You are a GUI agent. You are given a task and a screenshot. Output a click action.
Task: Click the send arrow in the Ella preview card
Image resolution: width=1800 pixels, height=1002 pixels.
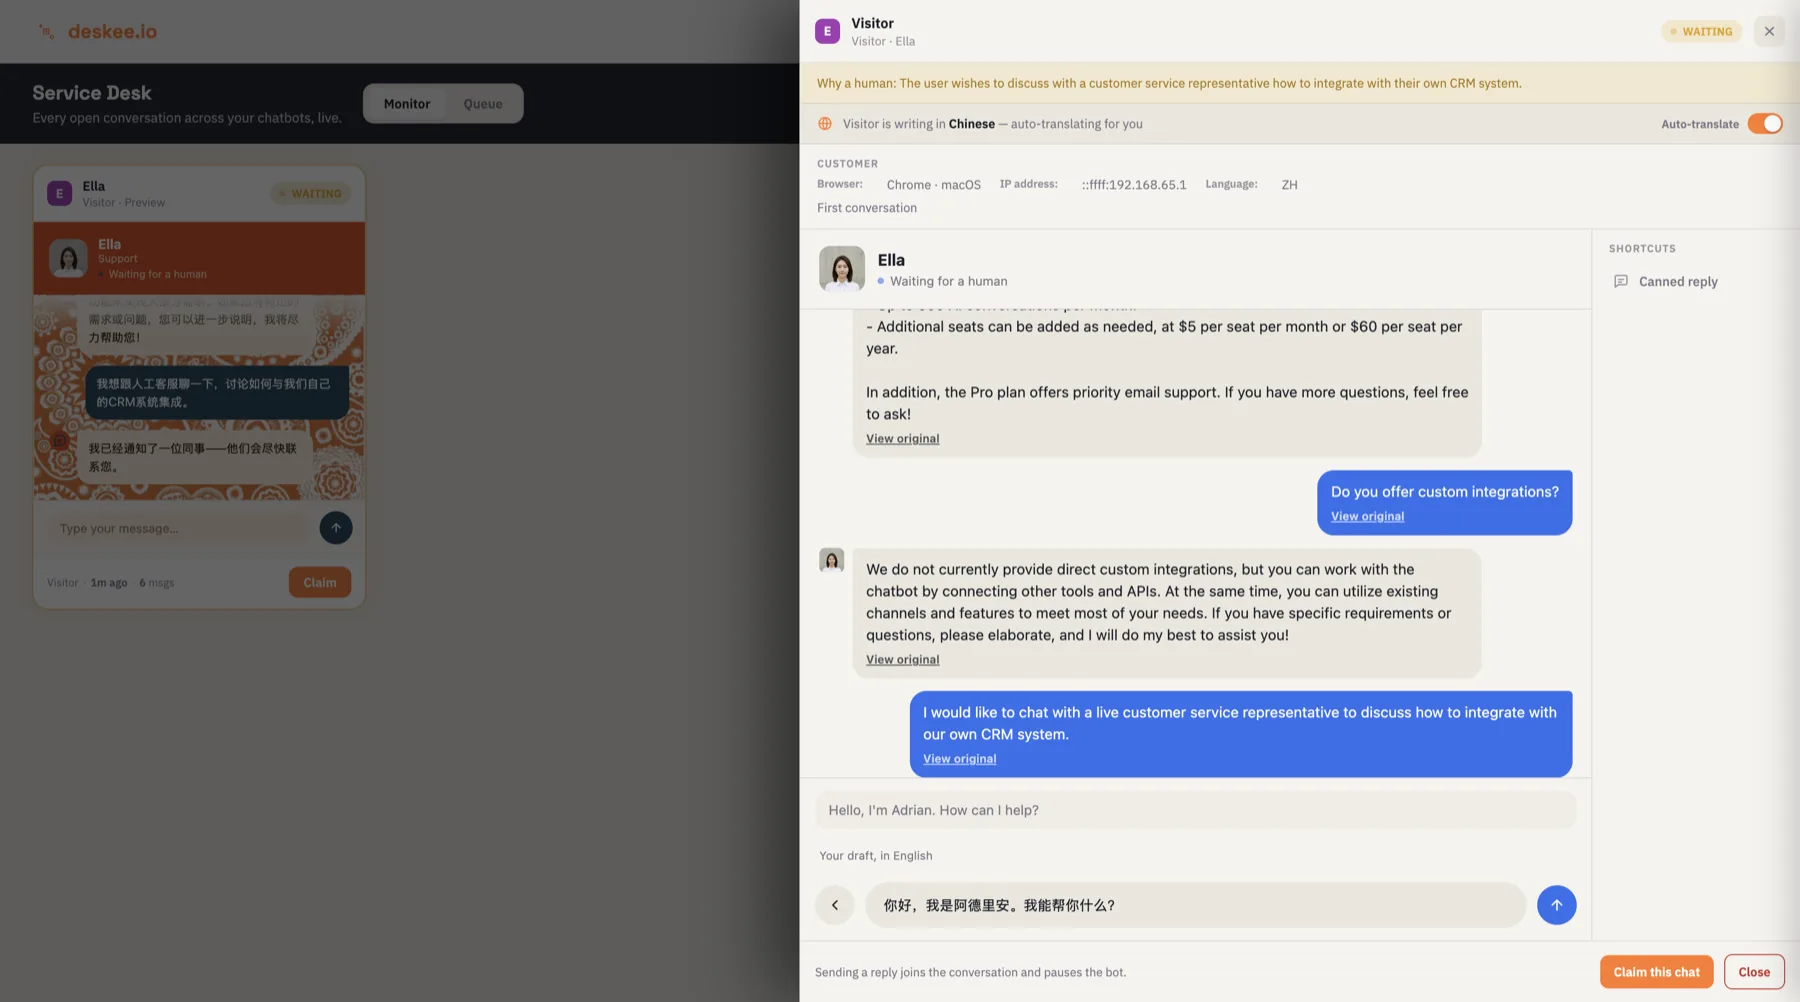click(336, 528)
